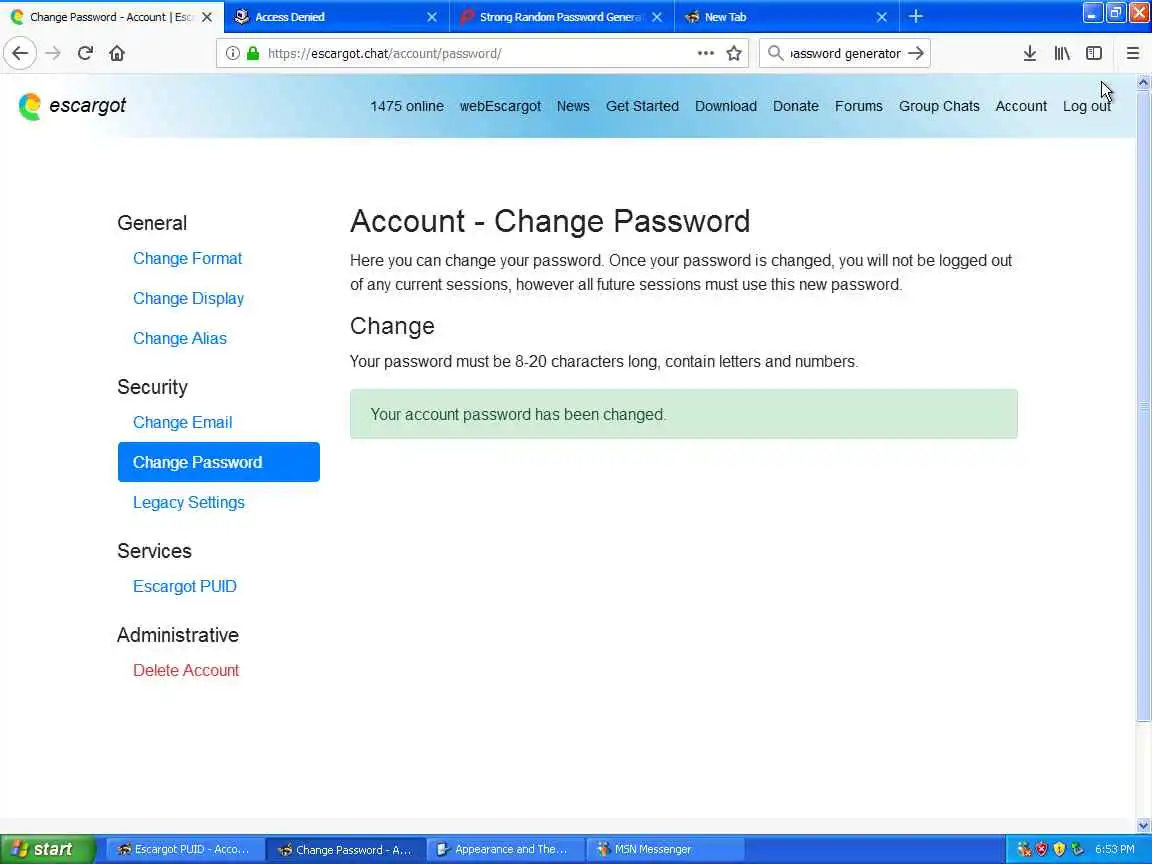The height and width of the screenshot is (864, 1152).
Task: Go back with the browser back arrow
Action: click(20, 53)
